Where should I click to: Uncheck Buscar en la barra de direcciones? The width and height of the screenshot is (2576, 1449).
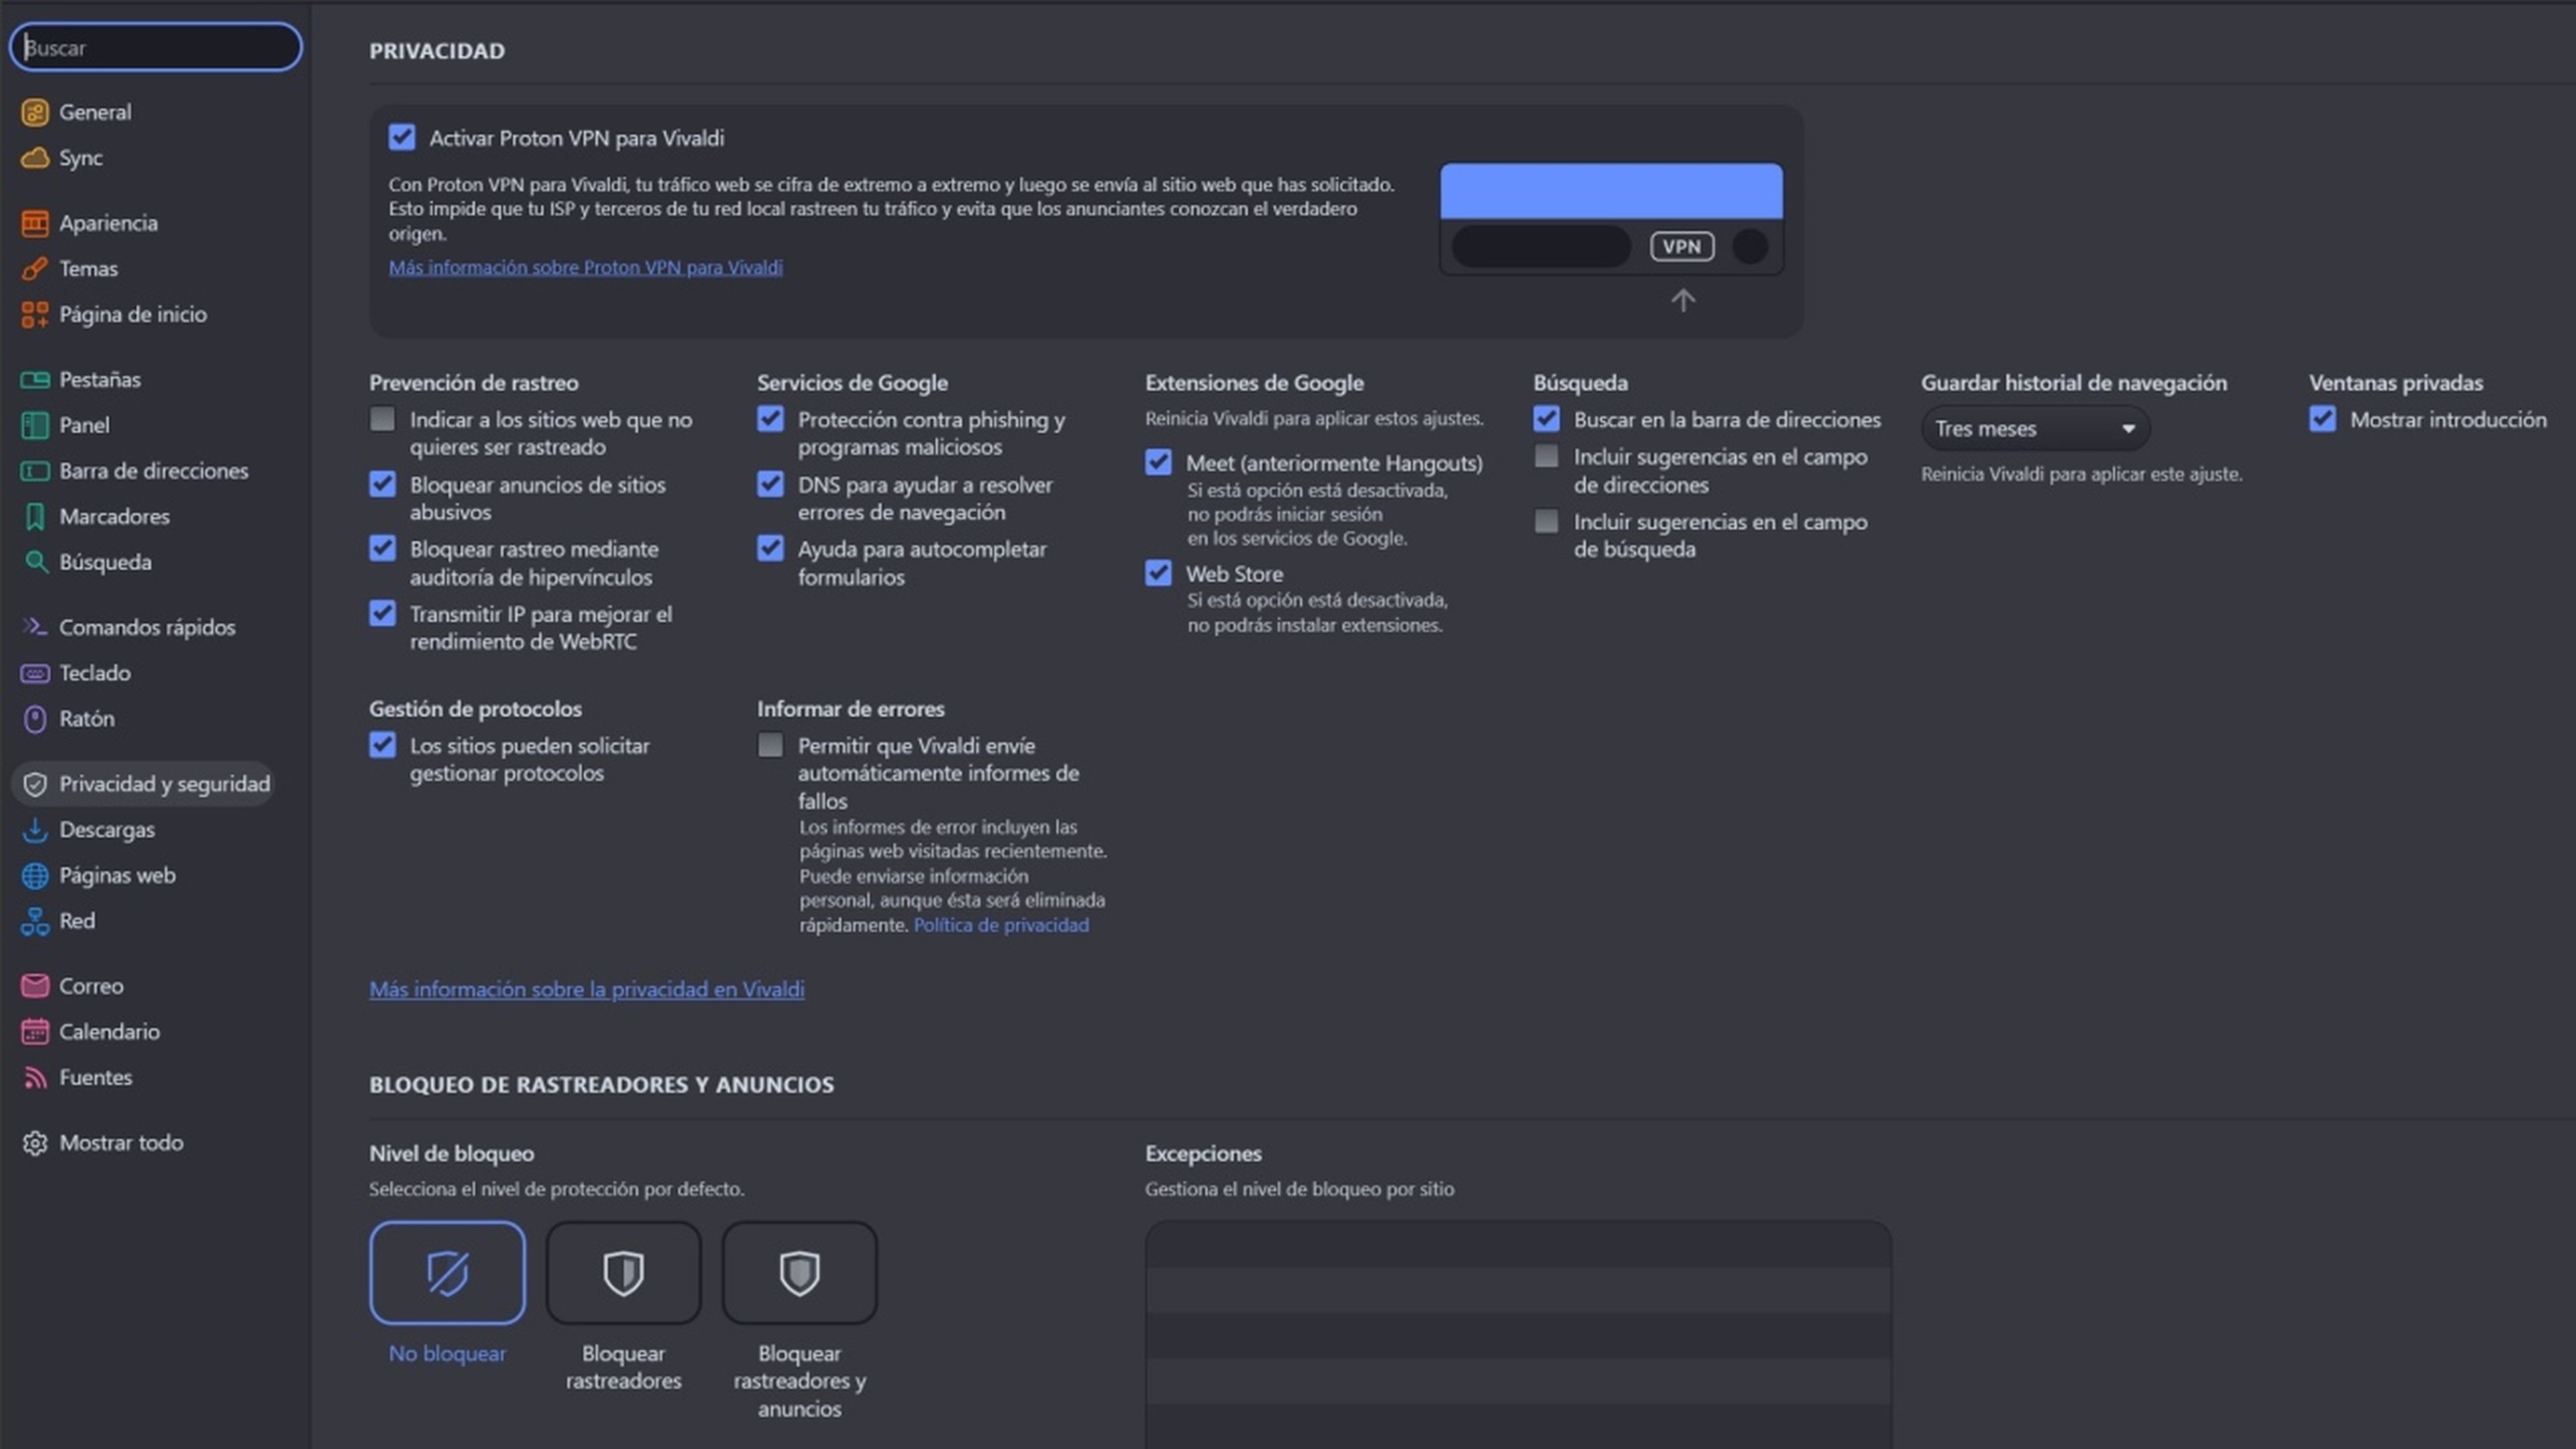coord(1546,418)
